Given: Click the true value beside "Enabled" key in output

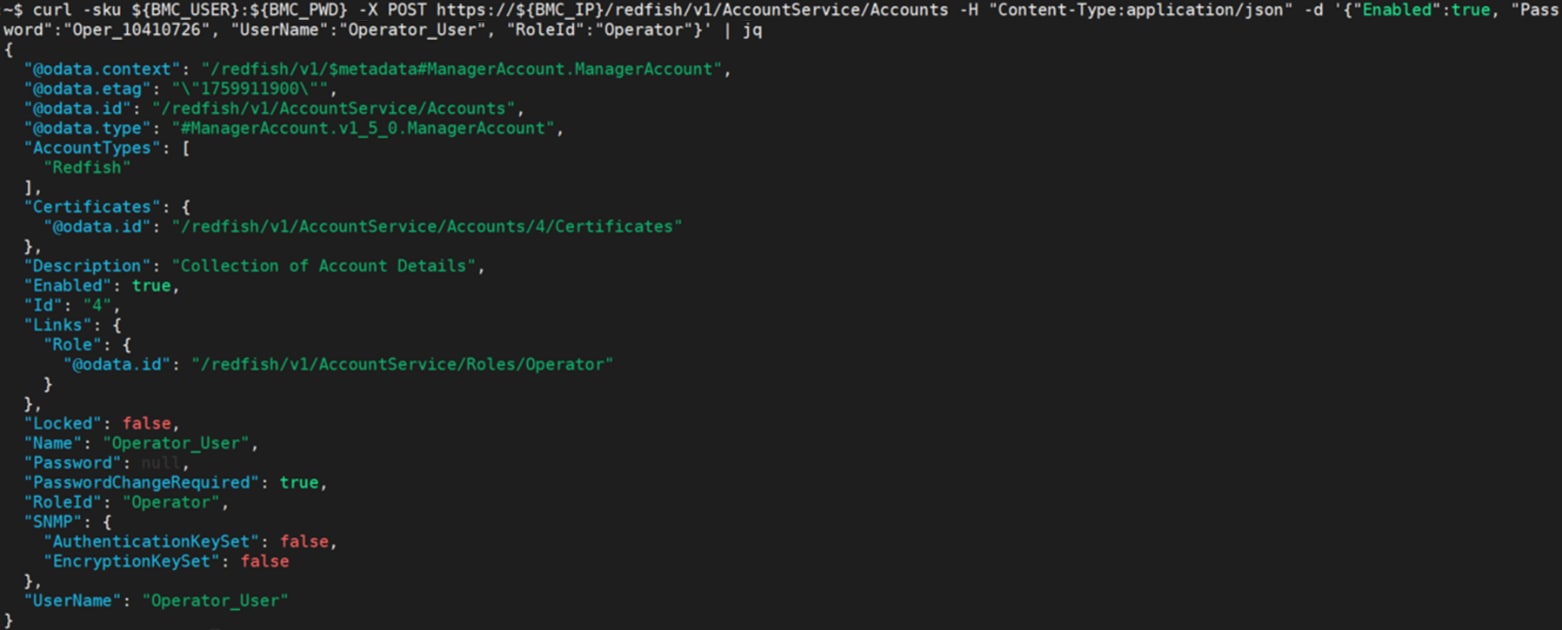Looking at the screenshot, I should [x=151, y=286].
